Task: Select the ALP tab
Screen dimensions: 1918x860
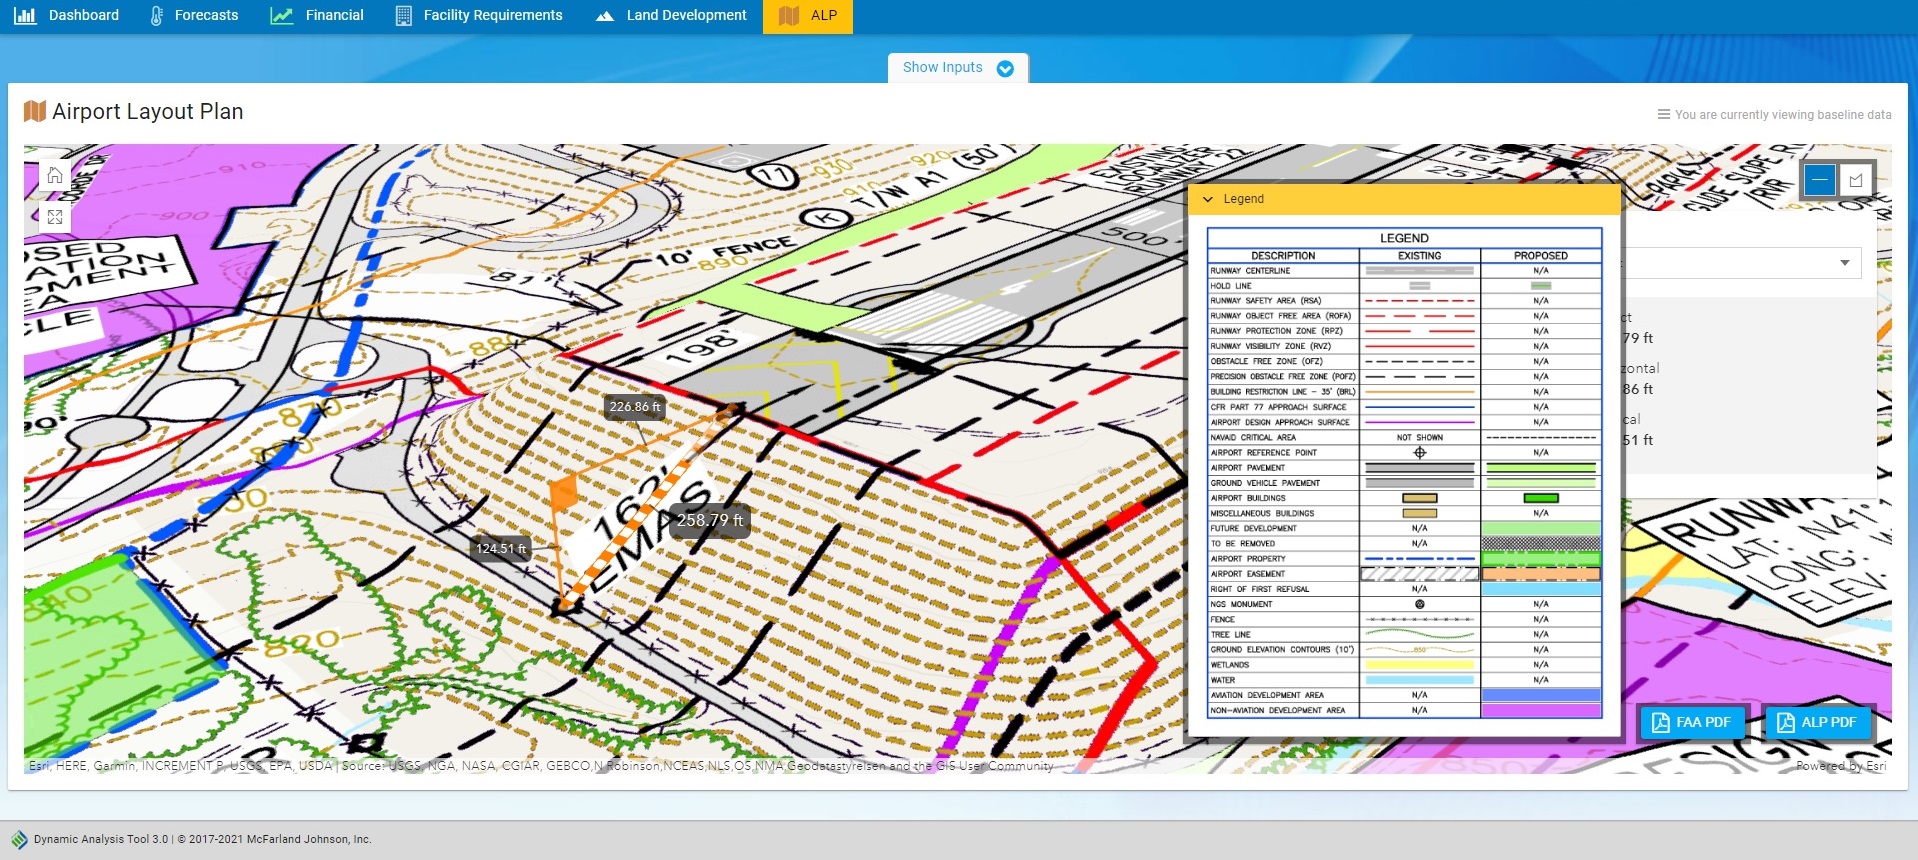Action: click(x=808, y=15)
